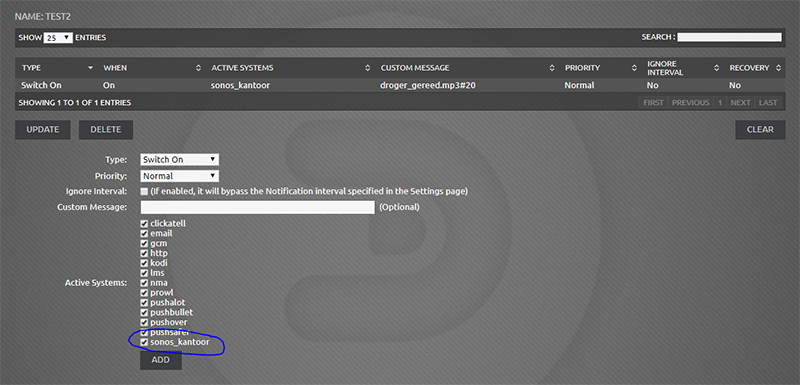Go to Next page of entries

740,102
